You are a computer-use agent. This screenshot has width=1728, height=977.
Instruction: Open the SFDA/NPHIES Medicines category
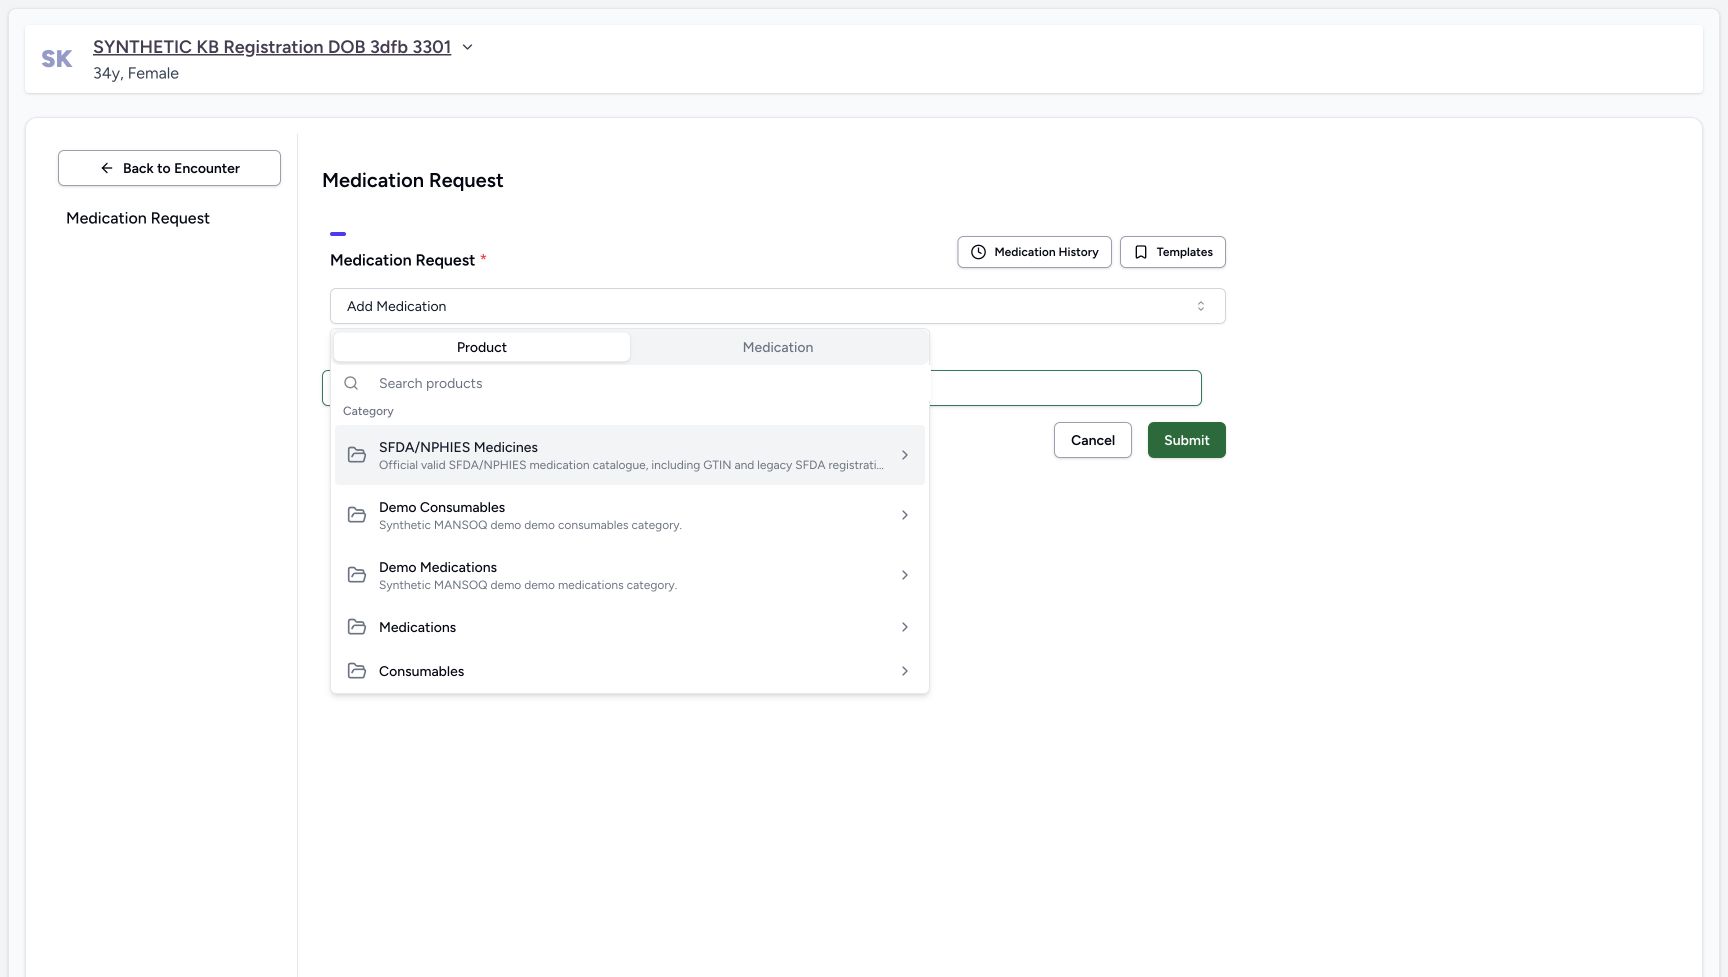(x=630, y=455)
